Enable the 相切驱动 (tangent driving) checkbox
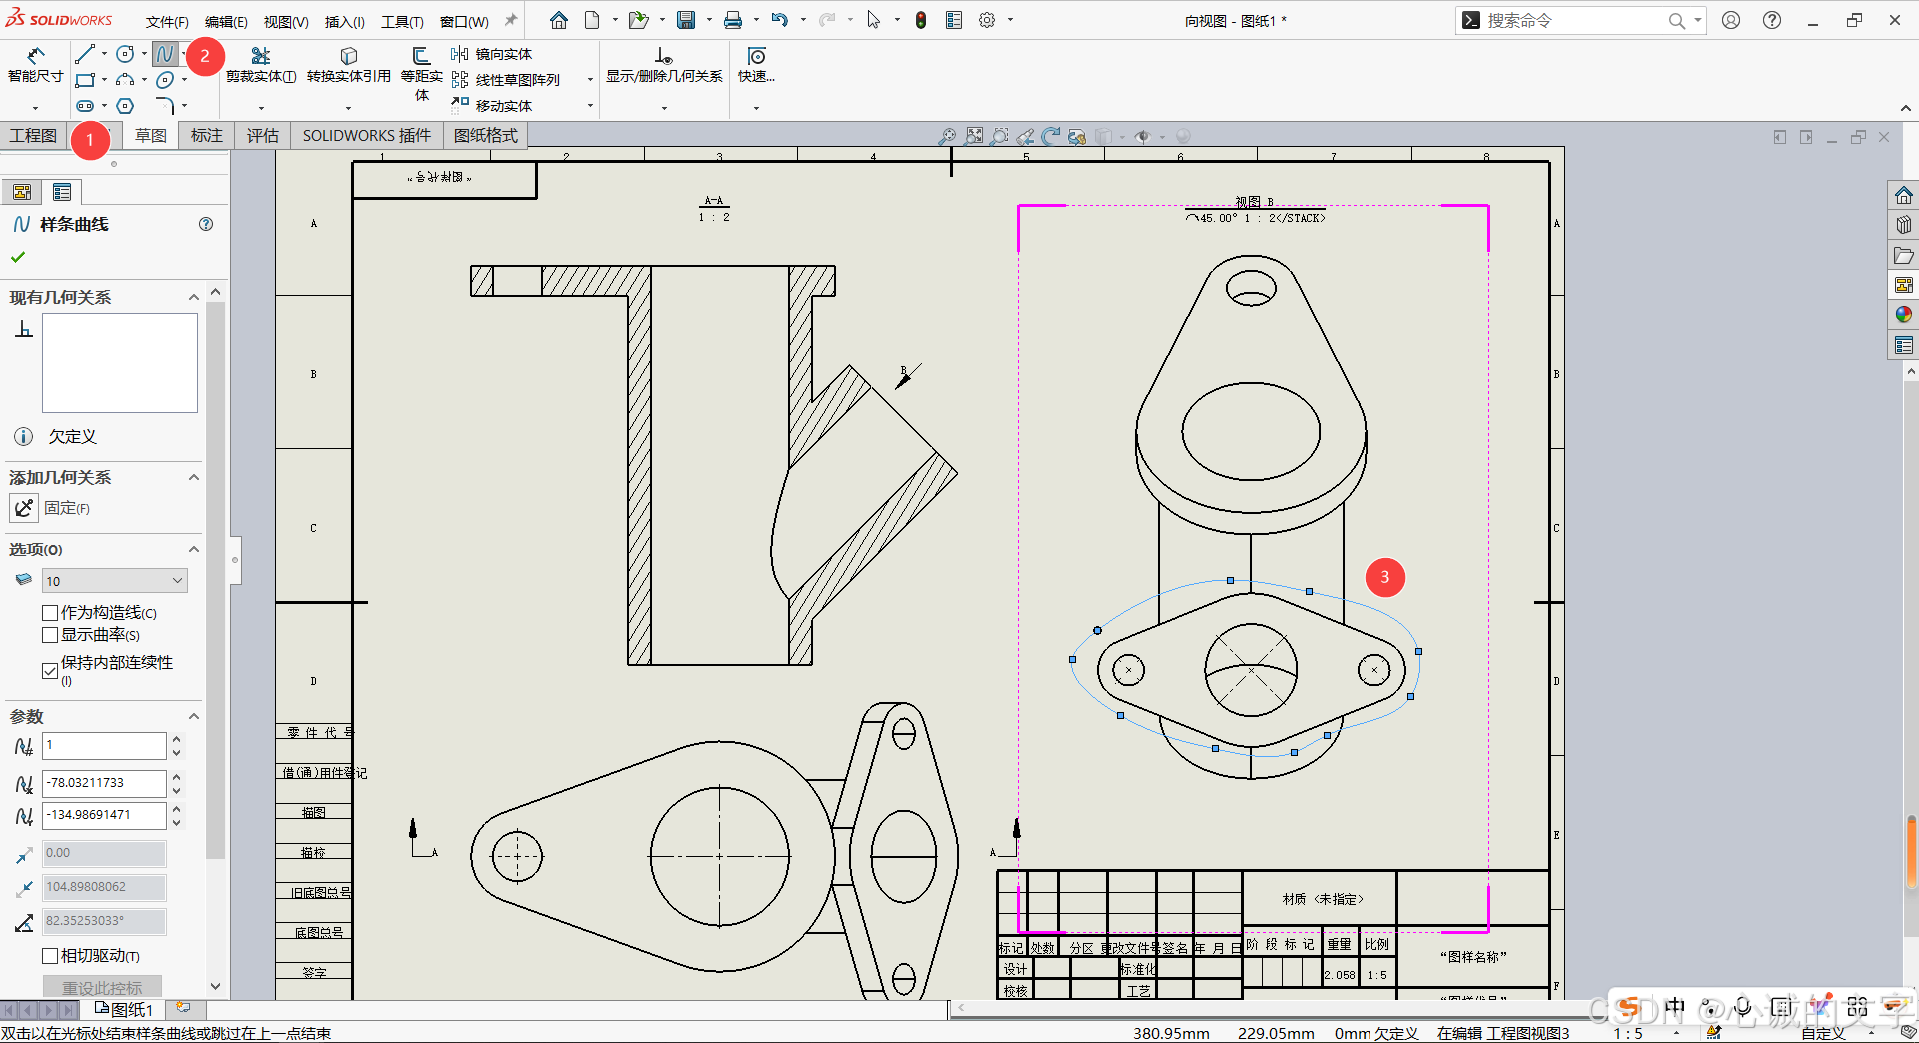 point(50,956)
